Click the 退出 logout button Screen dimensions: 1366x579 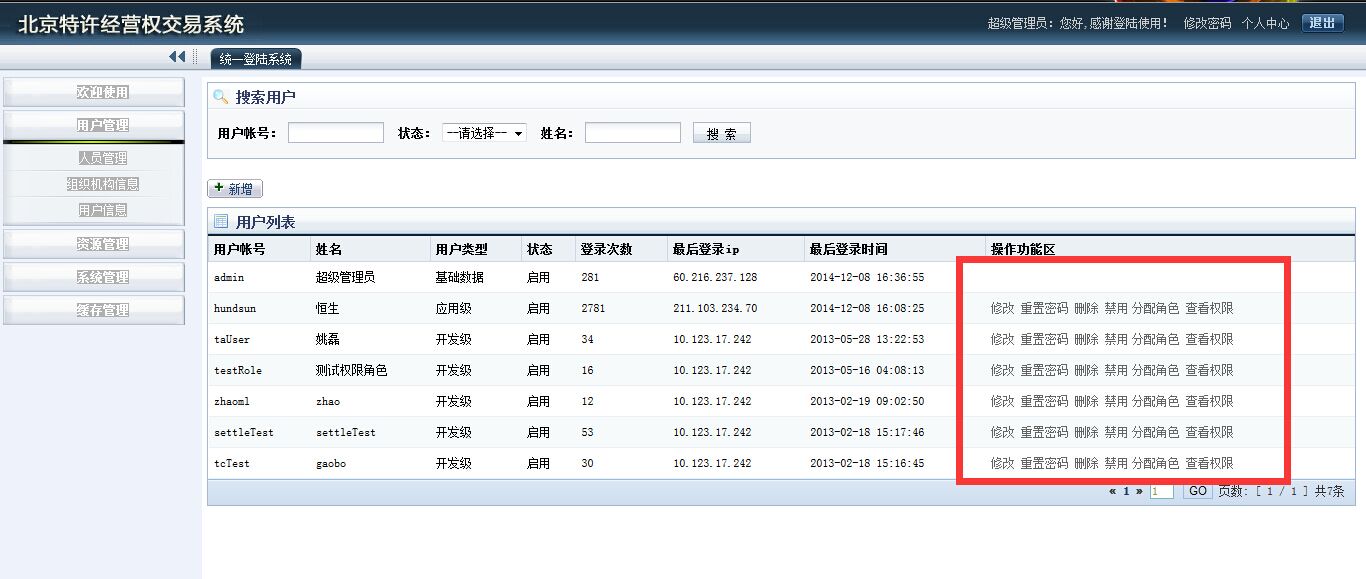click(x=1322, y=23)
